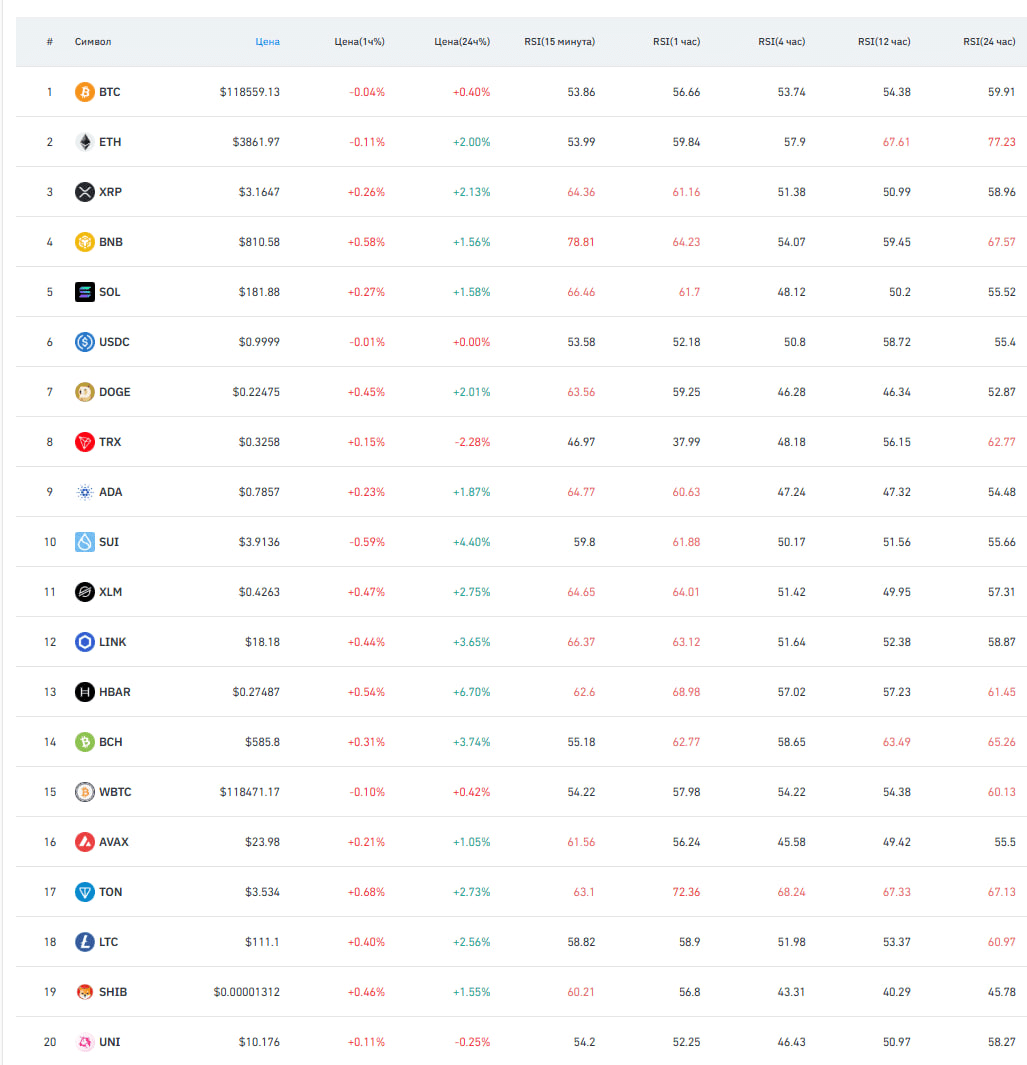Image resolution: width=1027 pixels, height=1065 pixels.
Task: Open the HBAR symbol link
Action: [115, 692]
